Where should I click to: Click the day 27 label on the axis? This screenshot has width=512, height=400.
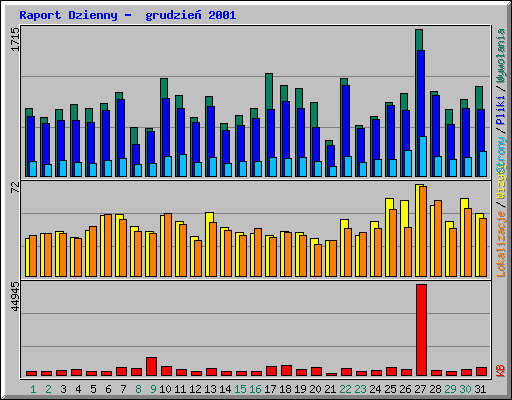420,389
